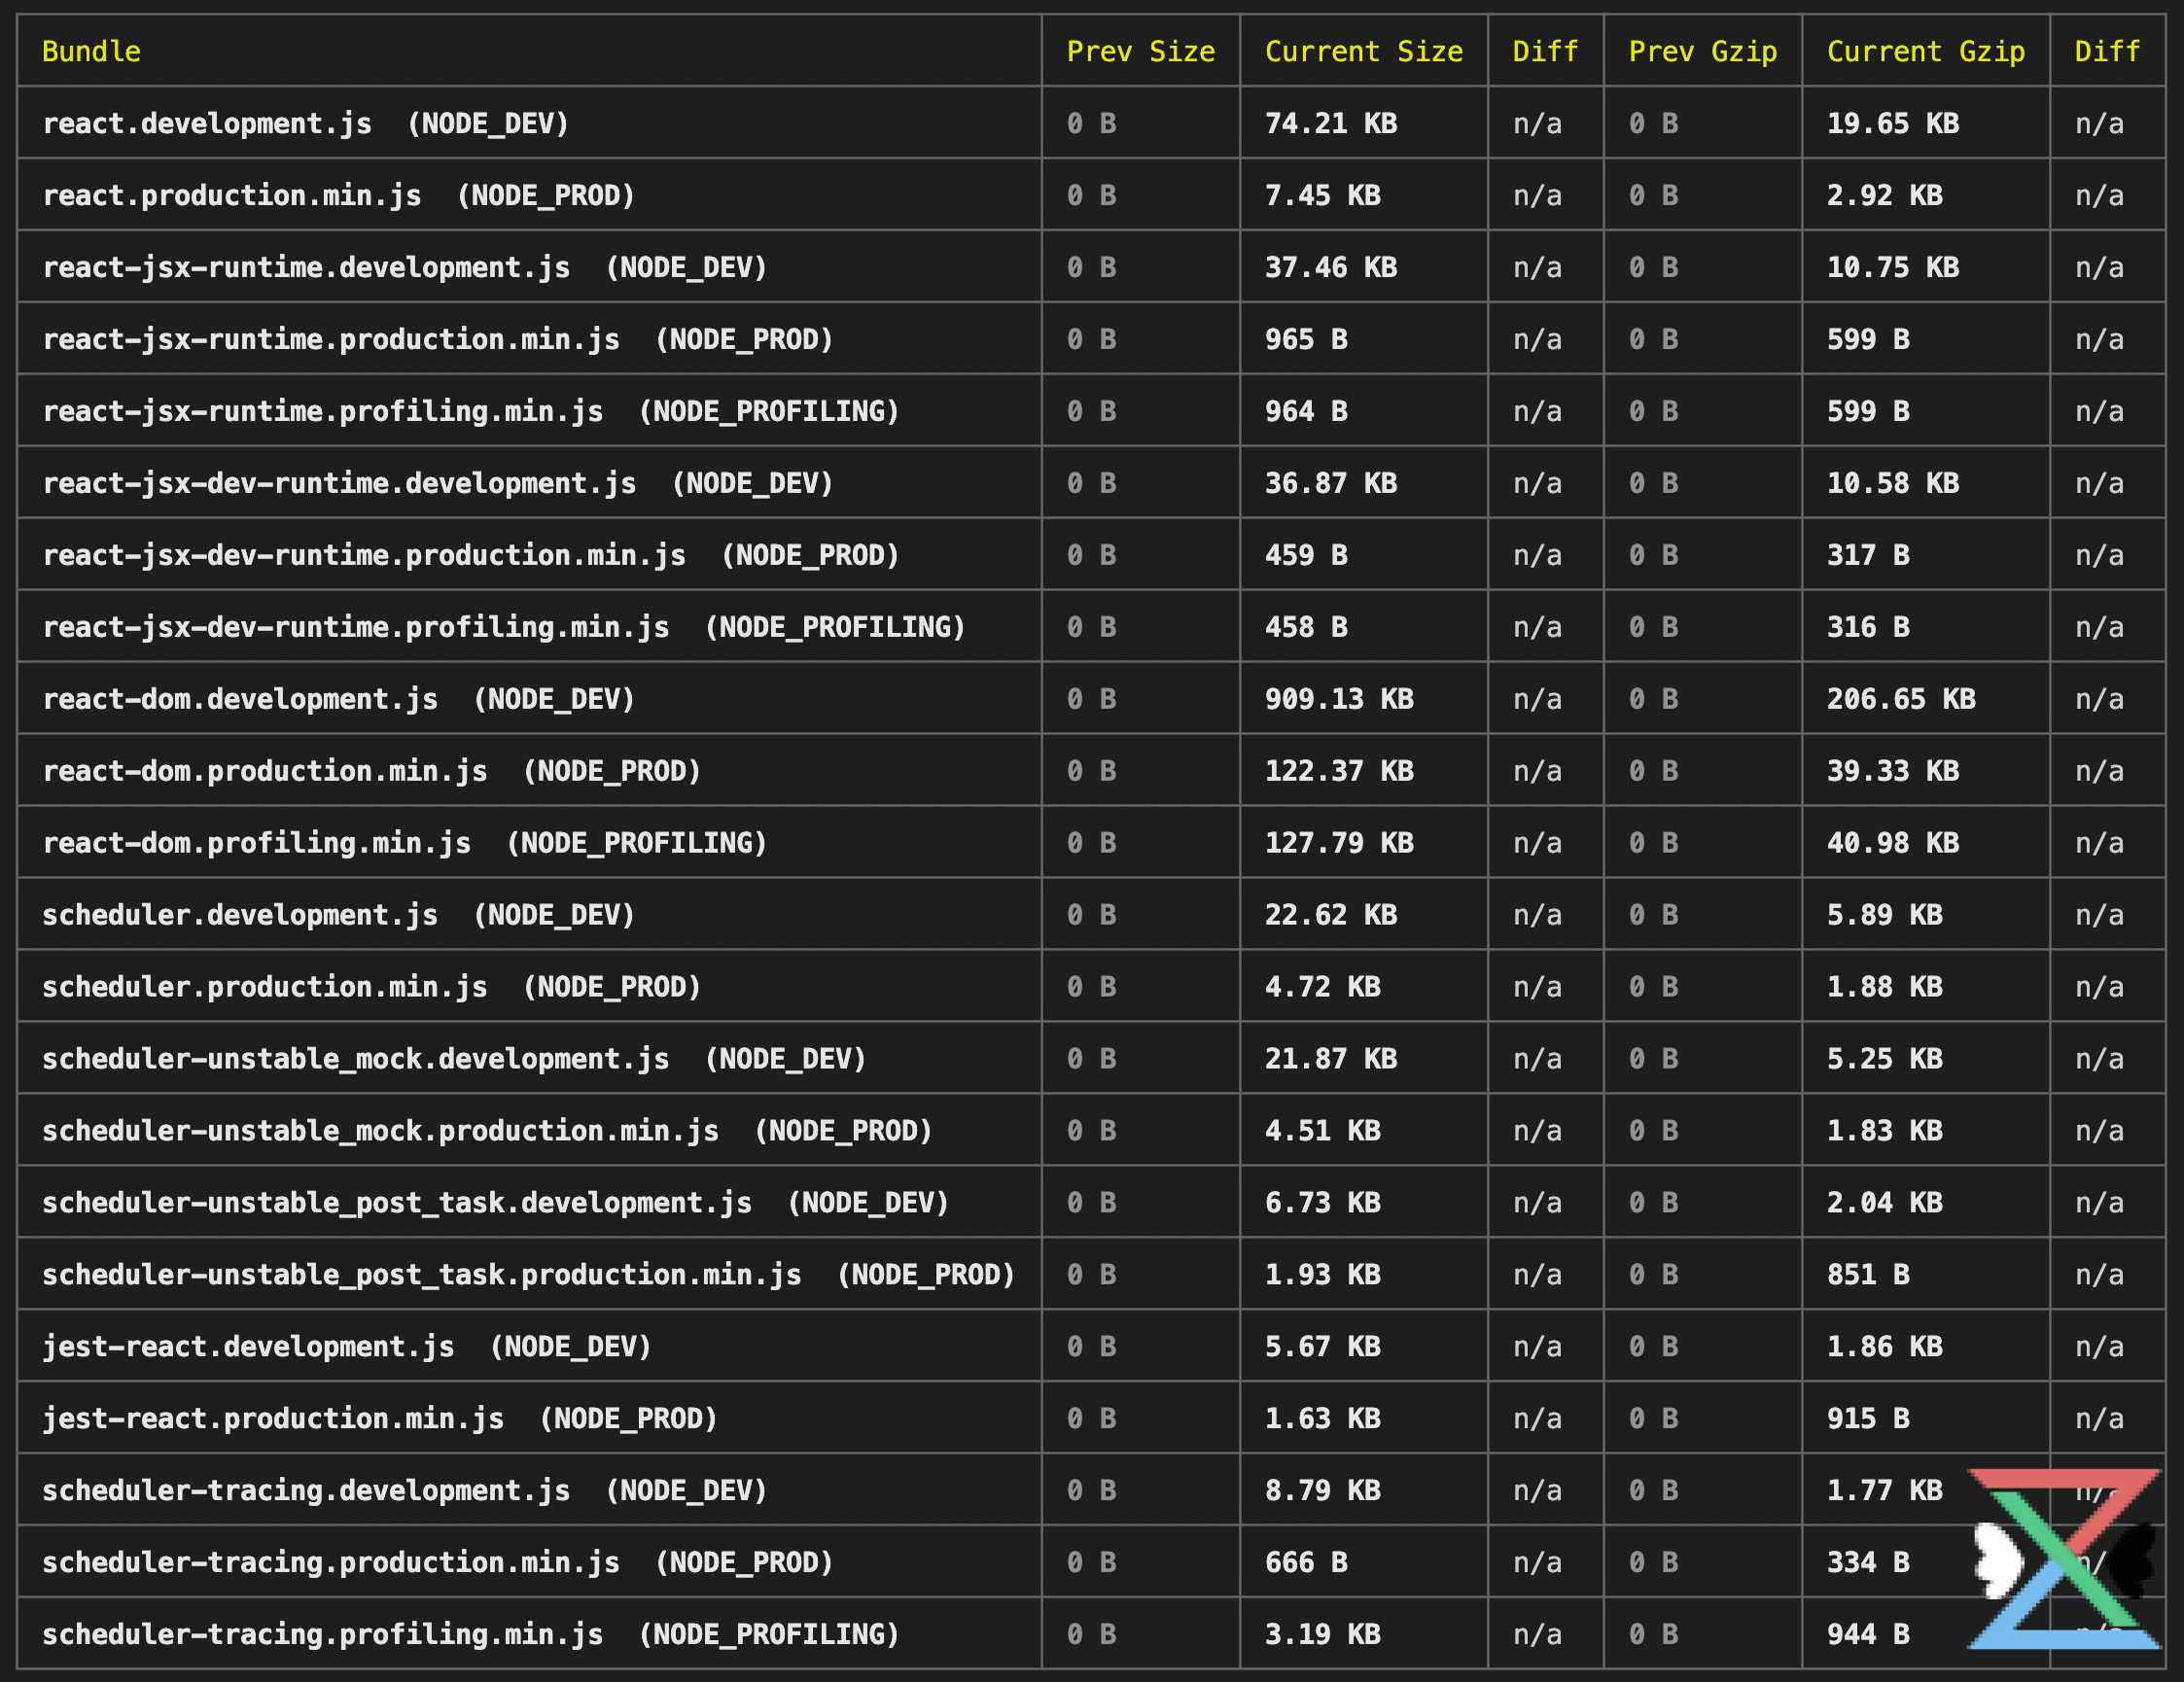
Task: Select jest-react.development.js bundle name
Action: [248, 1347]
